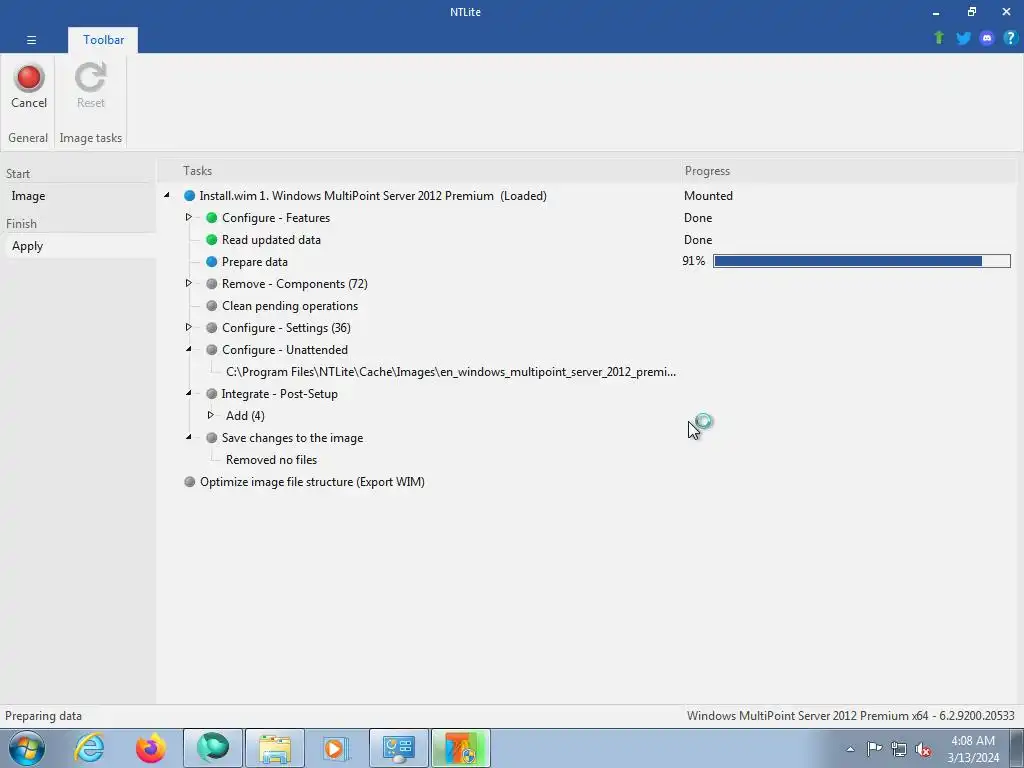Click the green update arrow icon
The height and width of the screenshot is (768, 1024).
tap(939, 38)
